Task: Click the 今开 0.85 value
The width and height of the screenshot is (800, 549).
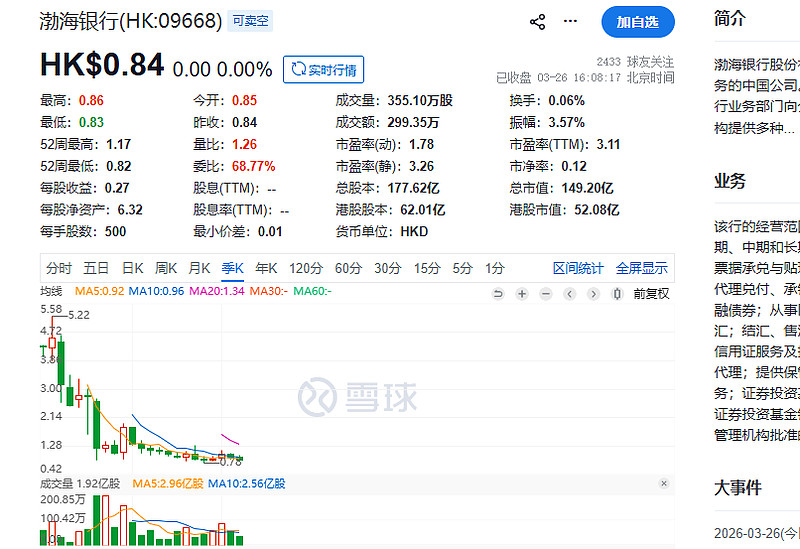Action: click(x=244, y=101)
